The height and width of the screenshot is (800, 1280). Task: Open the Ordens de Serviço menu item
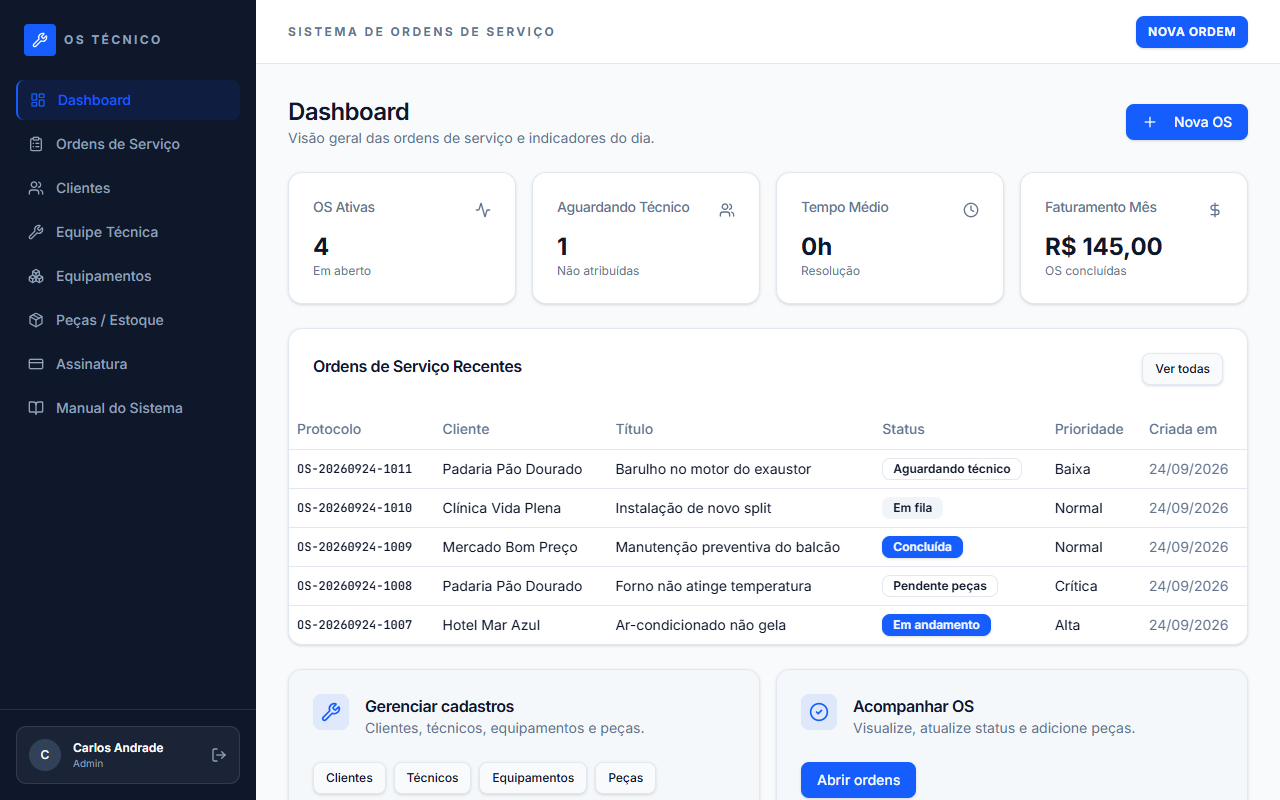pyautogui.click(x=128, y=144)
